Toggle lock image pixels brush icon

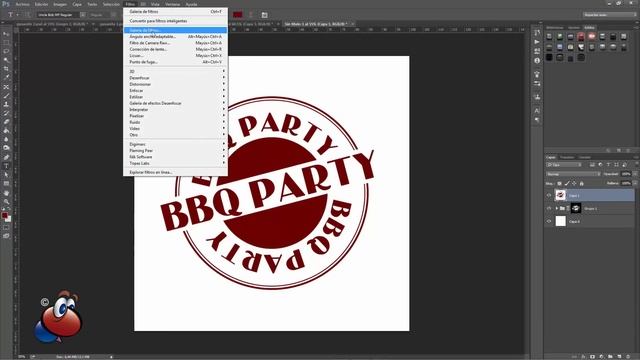coord(567,183)
